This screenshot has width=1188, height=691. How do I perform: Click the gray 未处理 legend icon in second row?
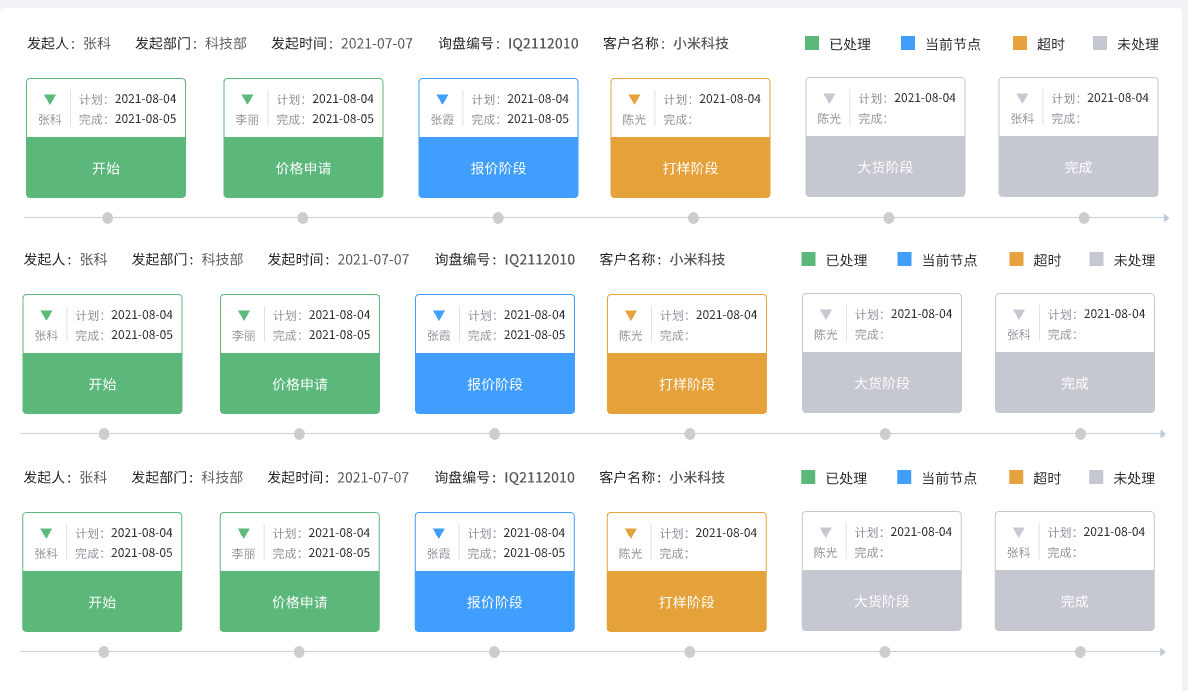coord(1096,259)
